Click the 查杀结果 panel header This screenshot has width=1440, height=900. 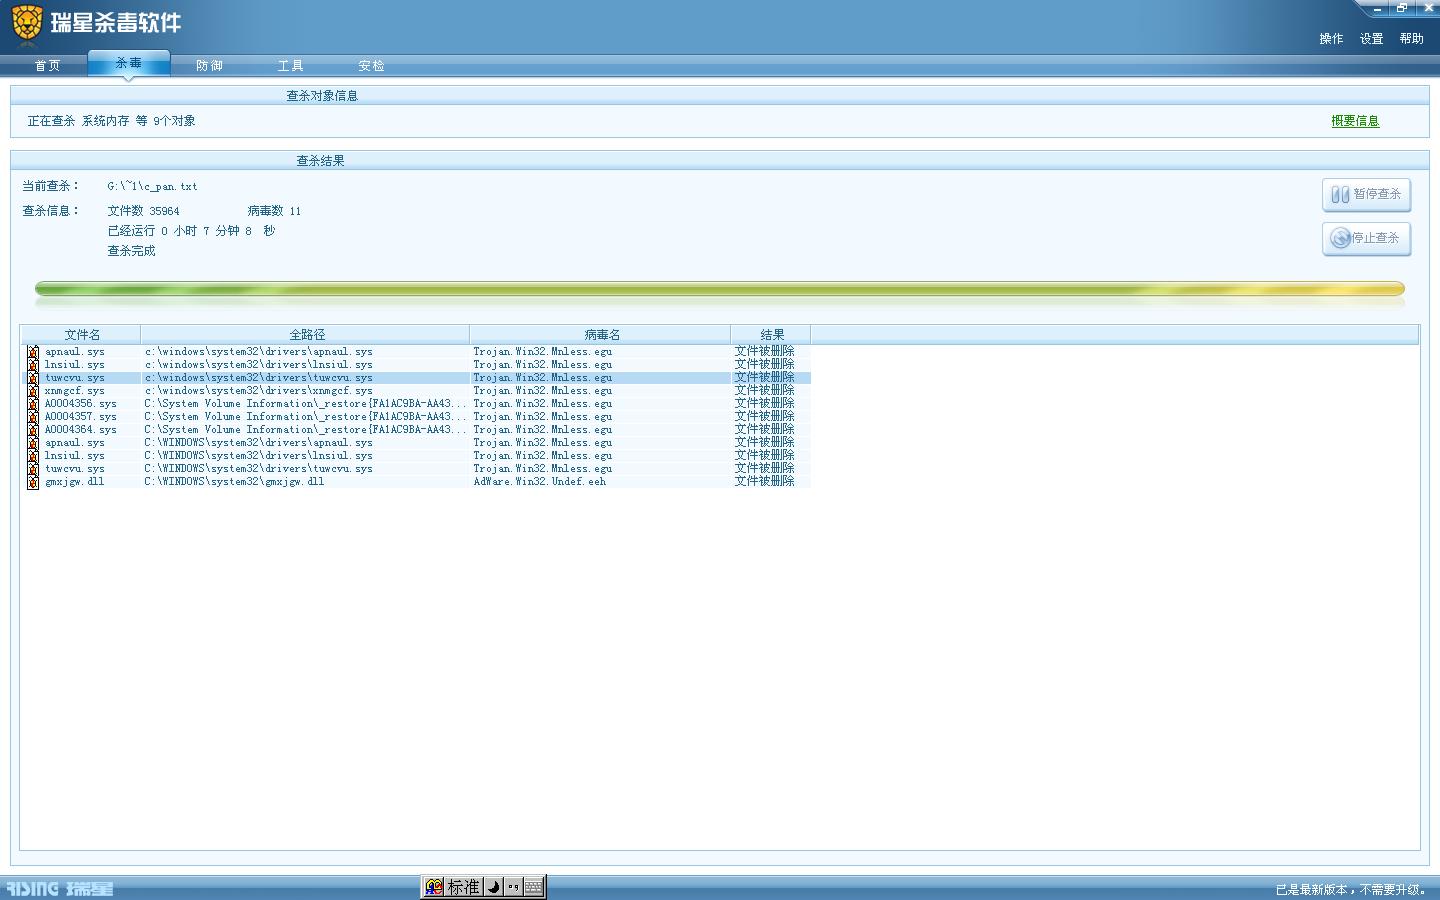coord(320,161)
